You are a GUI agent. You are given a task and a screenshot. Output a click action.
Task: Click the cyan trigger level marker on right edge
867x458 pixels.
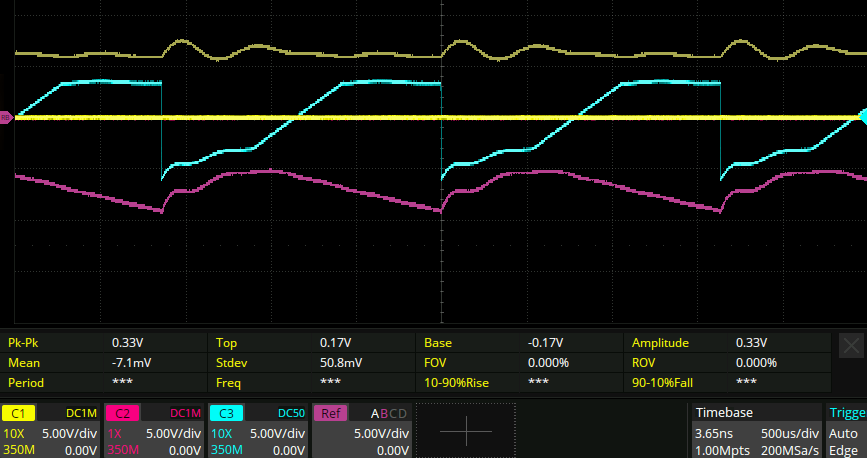(860, 117)
